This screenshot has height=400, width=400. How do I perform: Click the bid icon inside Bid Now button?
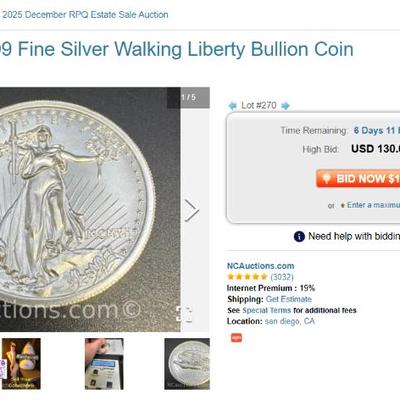click(x=327, y=178)
